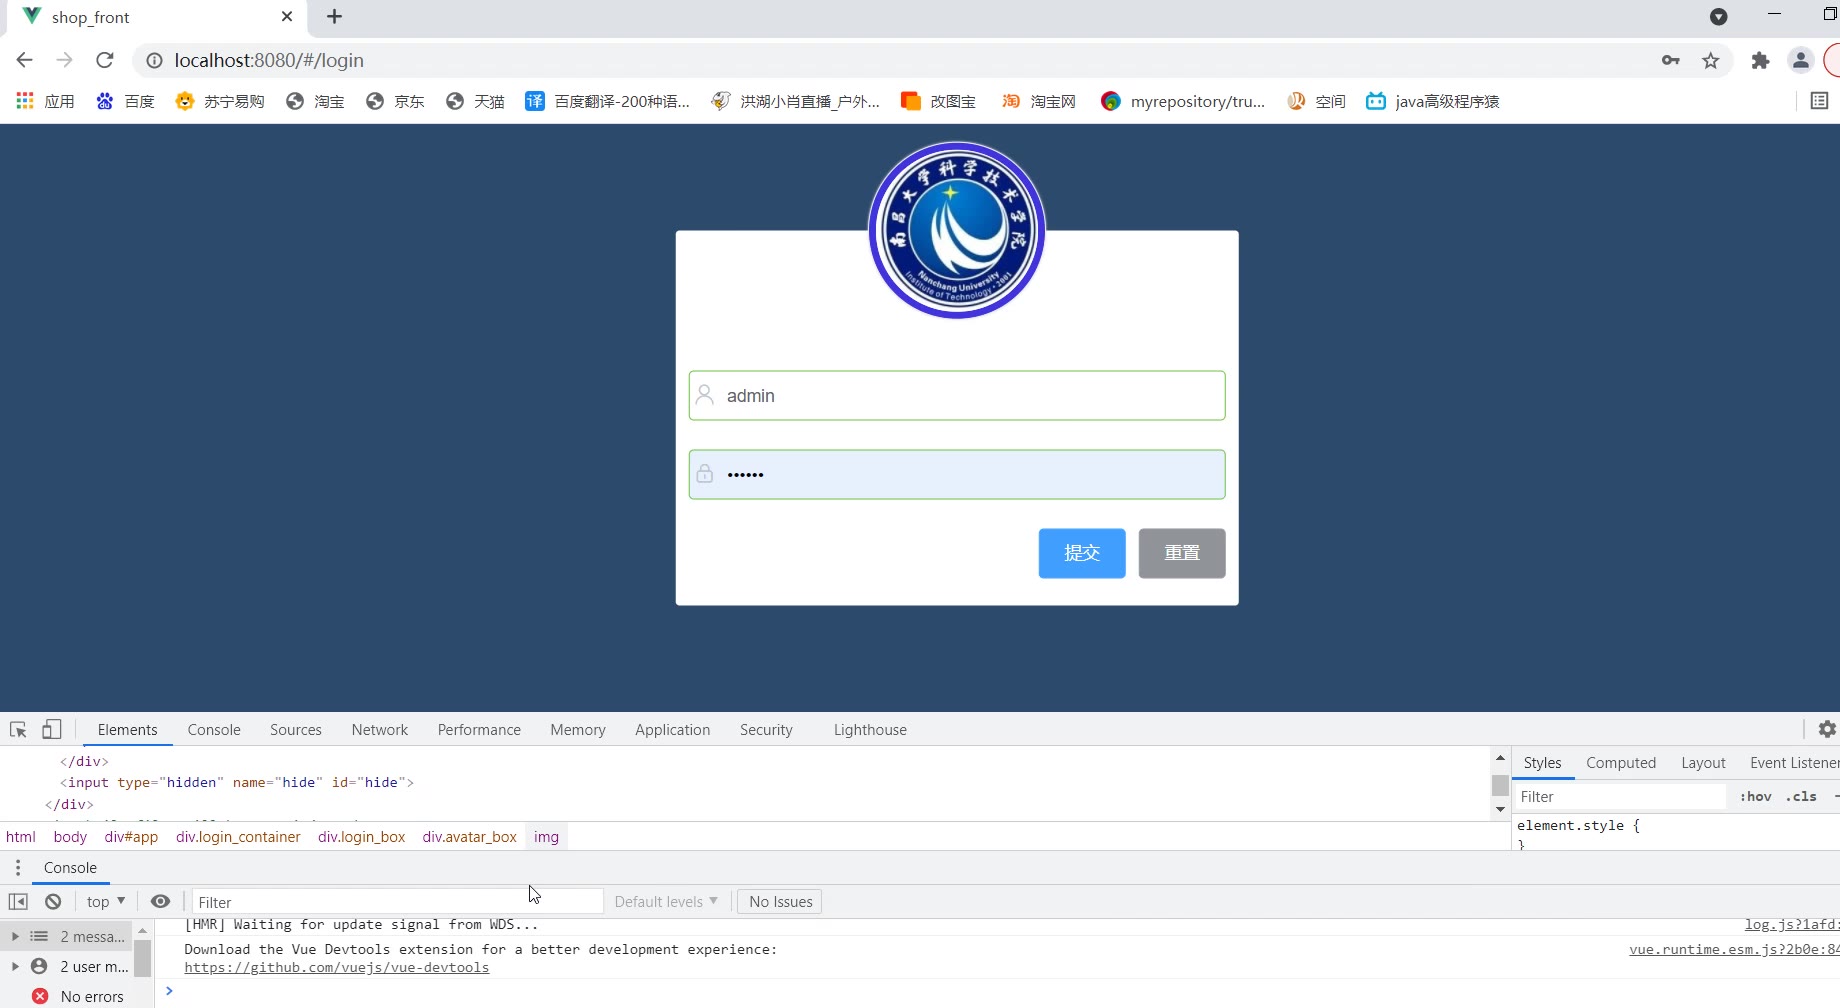This screenshot has width=1840, height=1008.
Task: Focus the admin username field
Action: click(x=957, y=395)
